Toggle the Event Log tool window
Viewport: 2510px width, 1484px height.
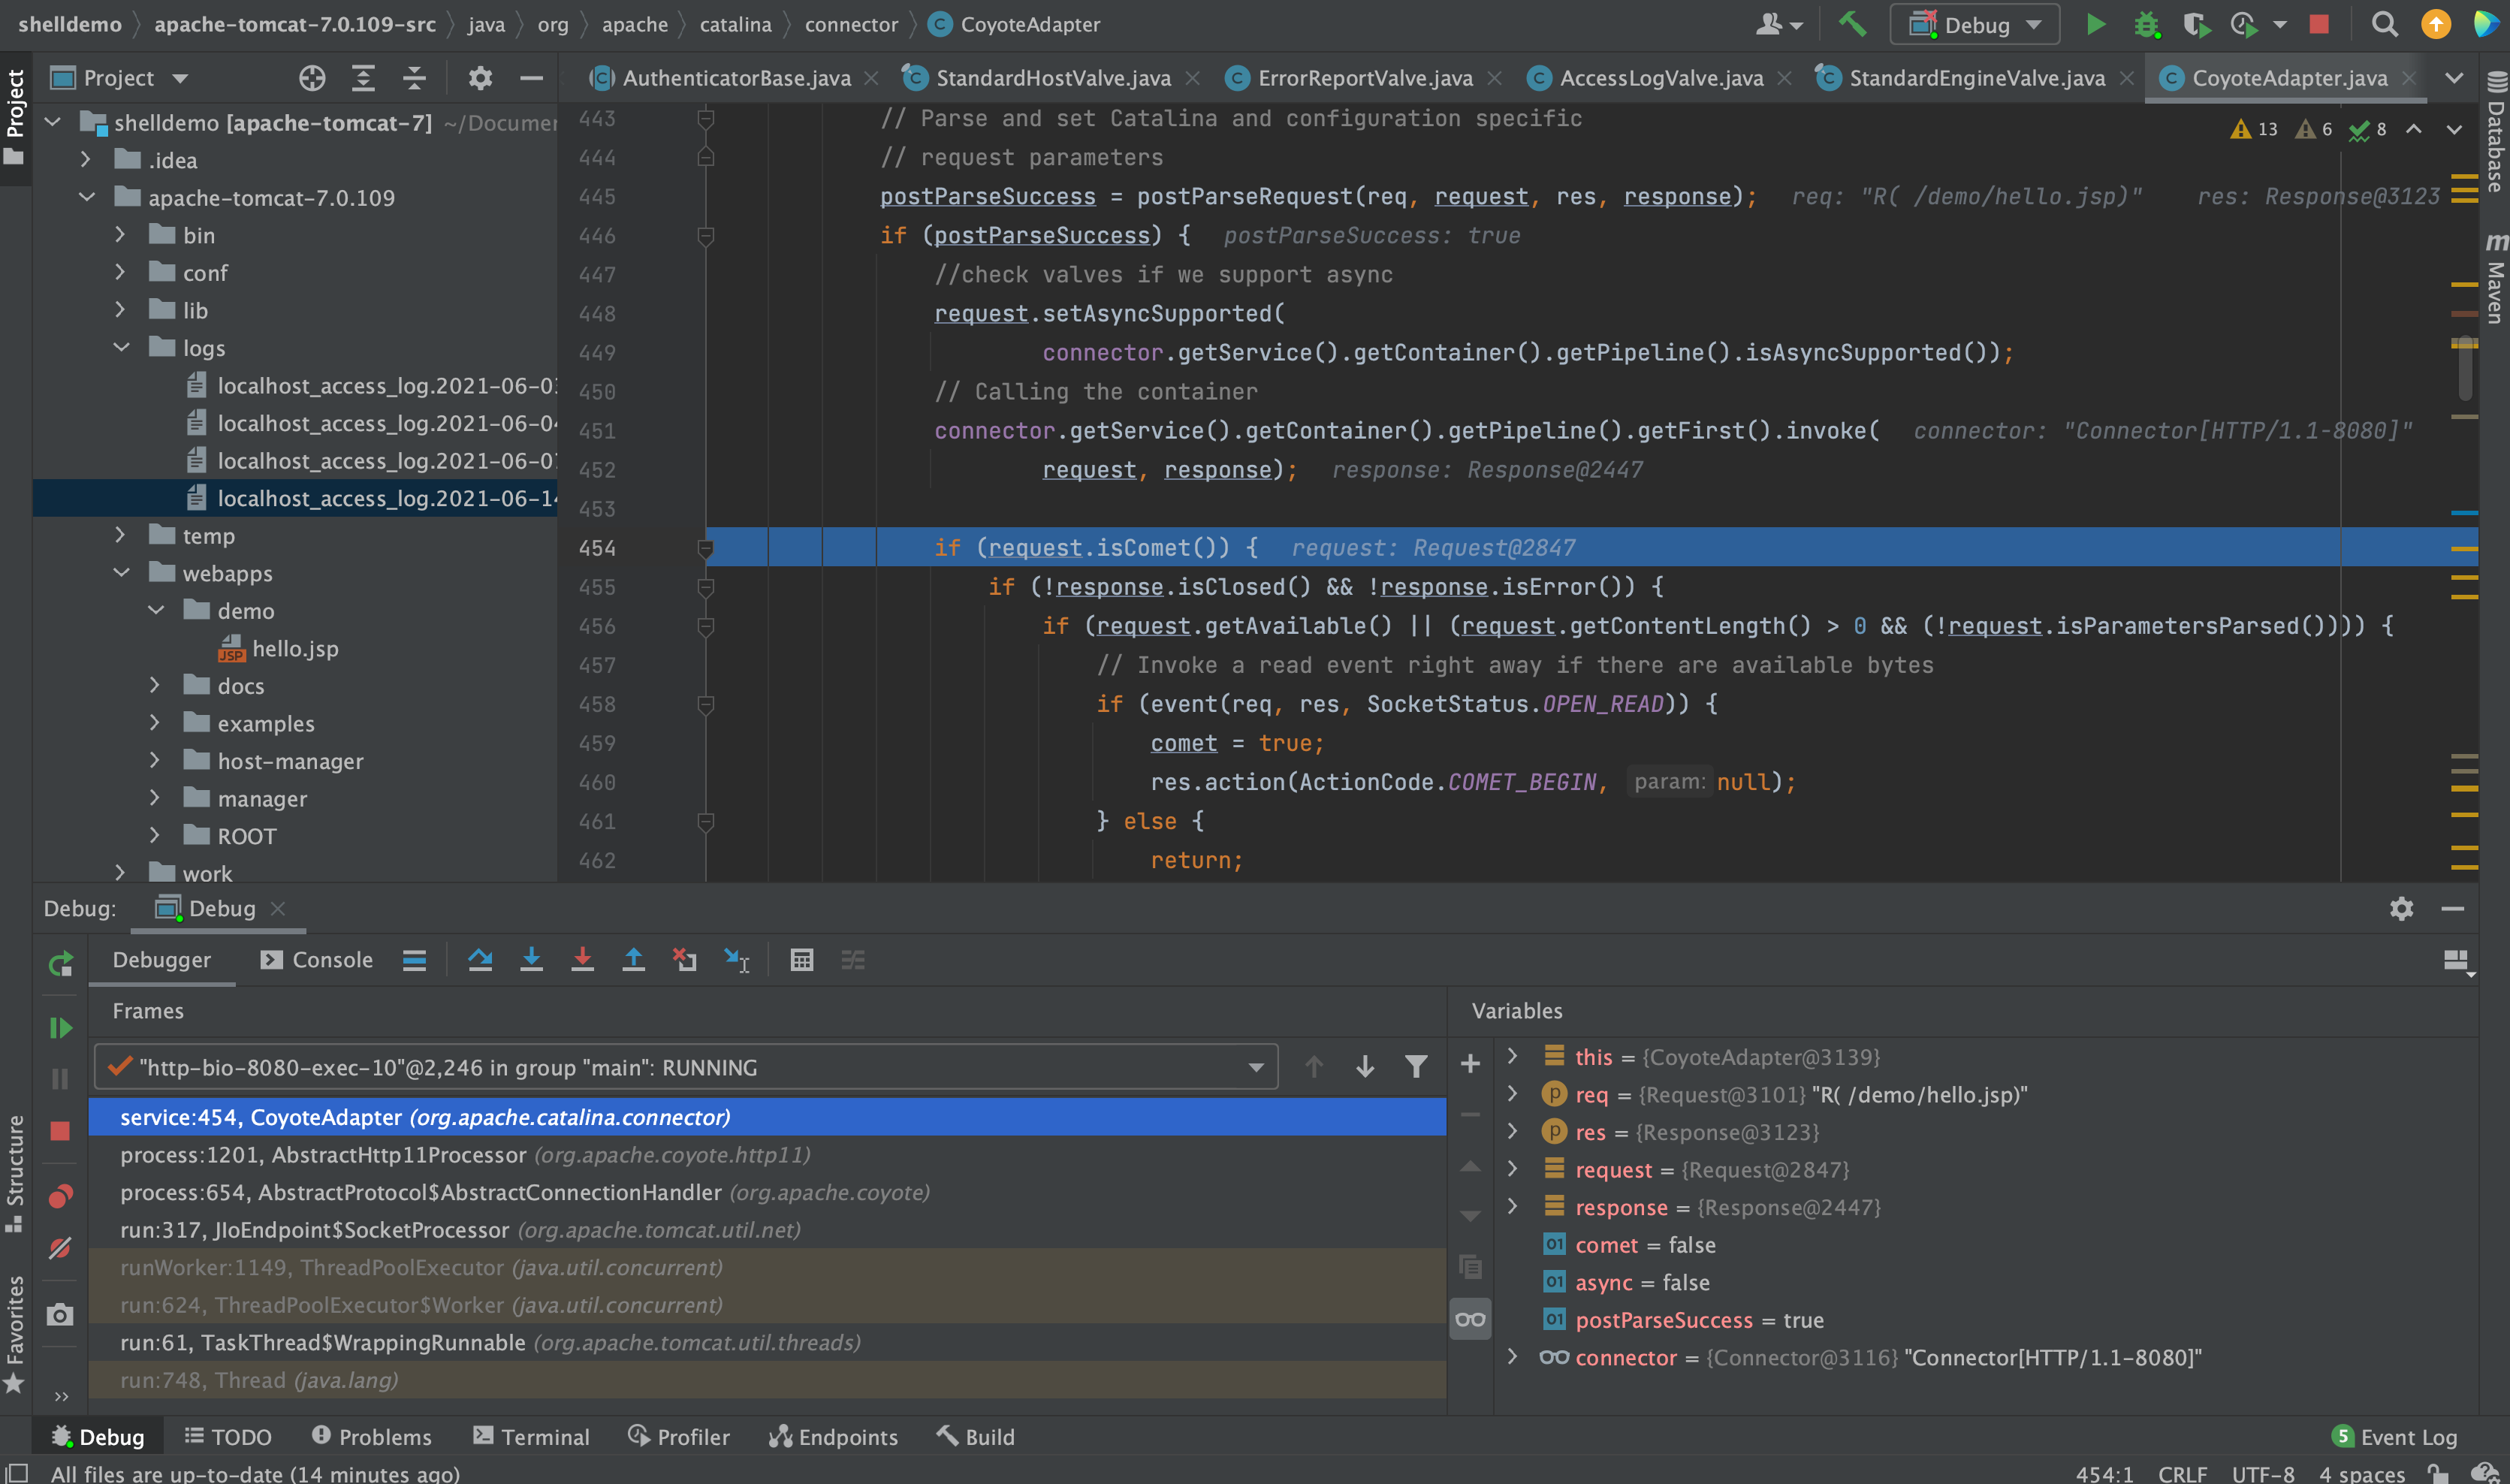[2394, 1437]
